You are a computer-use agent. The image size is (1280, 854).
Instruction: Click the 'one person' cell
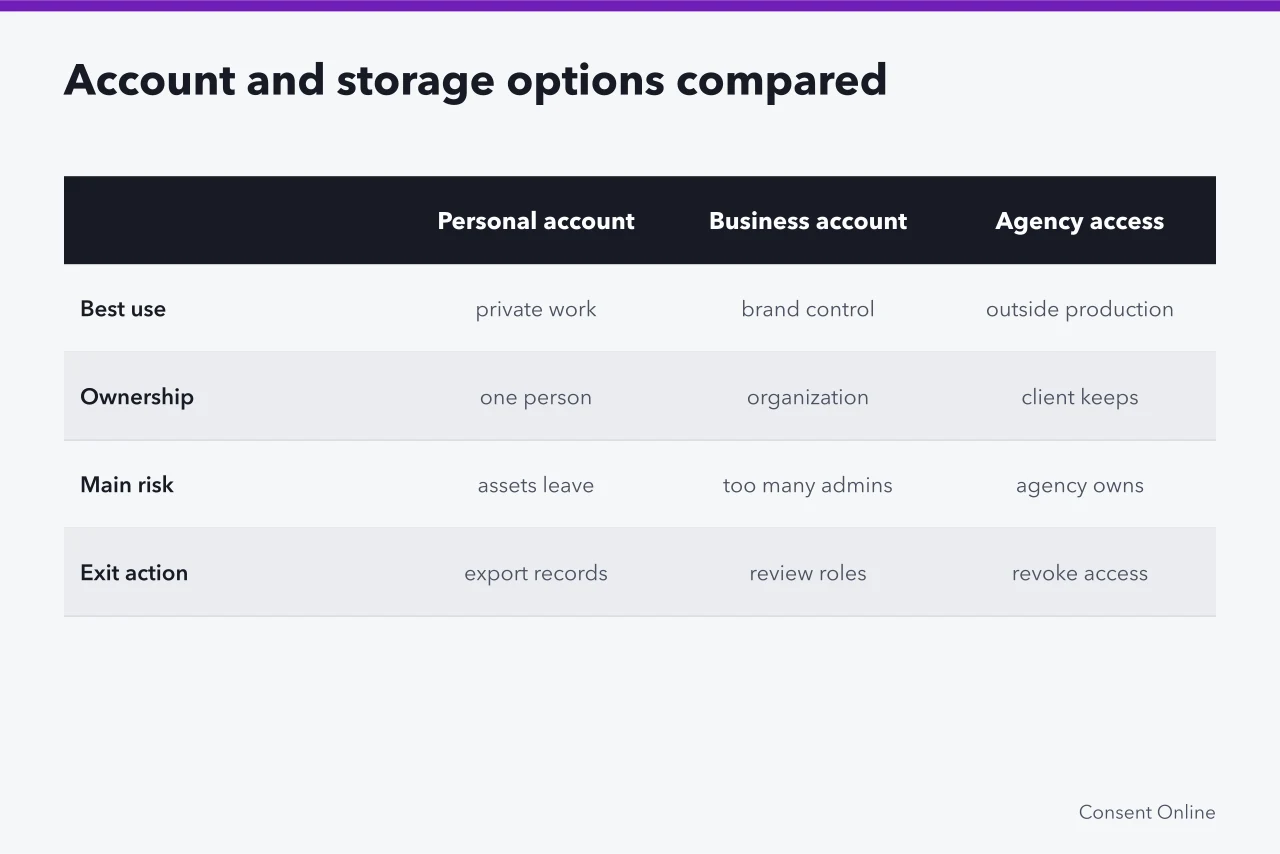pyautogui.click(x=536, y=398)
